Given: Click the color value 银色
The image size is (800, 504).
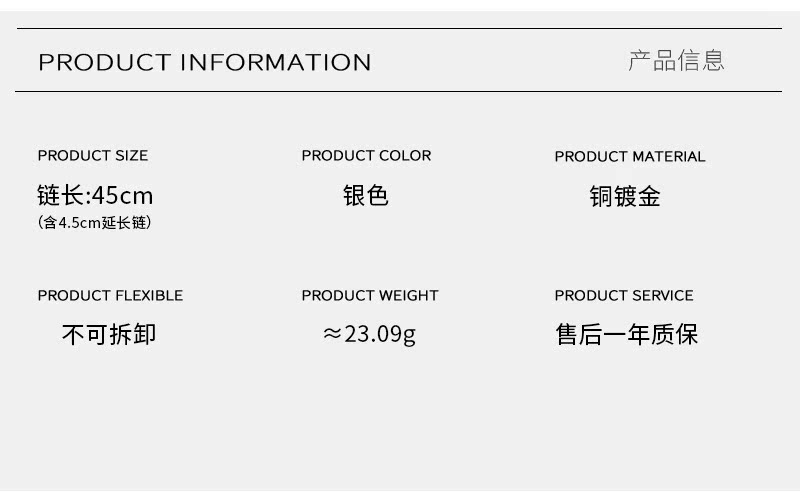Looking at the screenshot, I should (x=365, y=195).
